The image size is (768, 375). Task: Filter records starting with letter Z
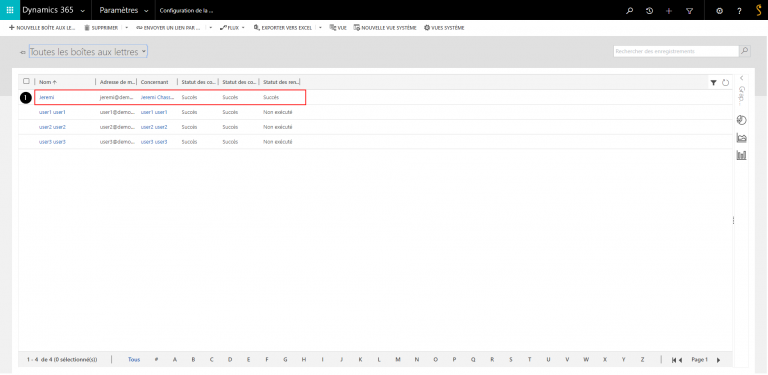(x=642, y=360)
